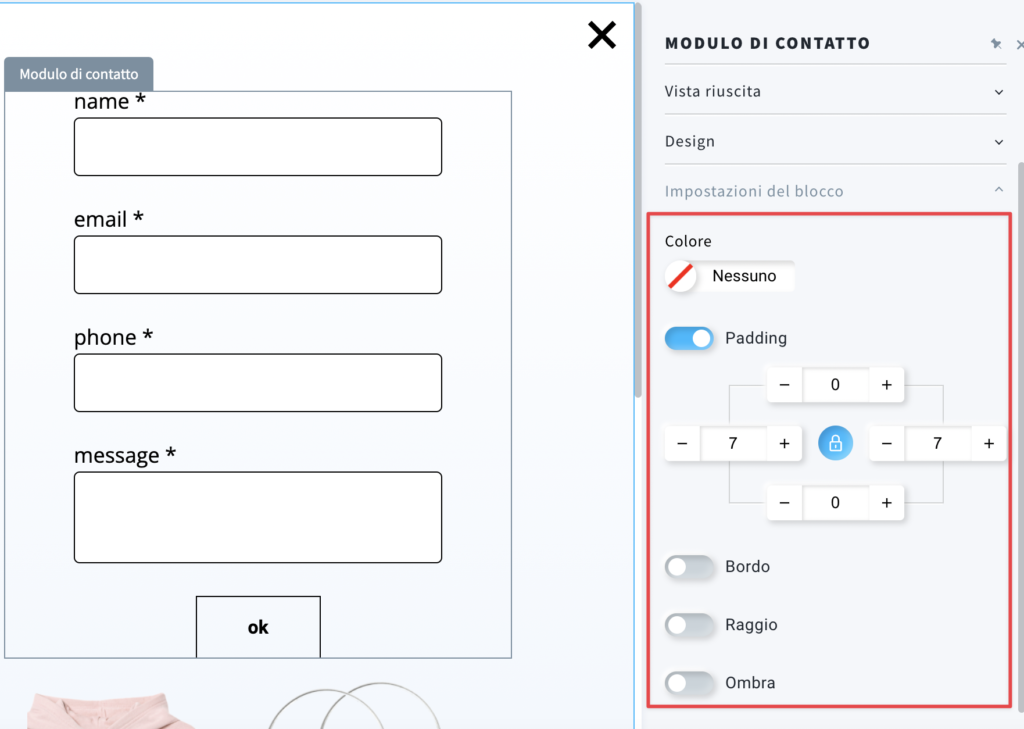
Task: Increase right padding value
Action: 989,444
